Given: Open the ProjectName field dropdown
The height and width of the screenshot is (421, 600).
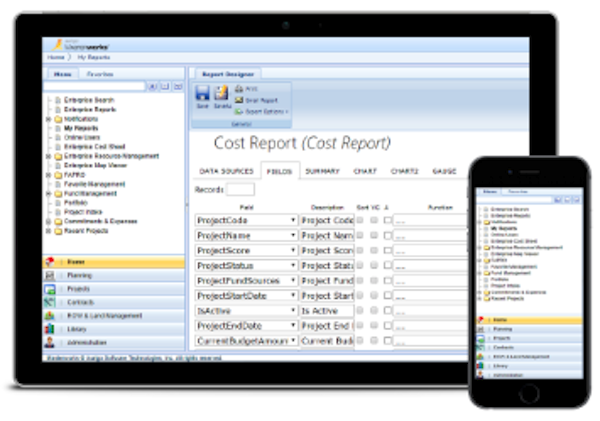Looking at the screenshot, I should [293, 236].
